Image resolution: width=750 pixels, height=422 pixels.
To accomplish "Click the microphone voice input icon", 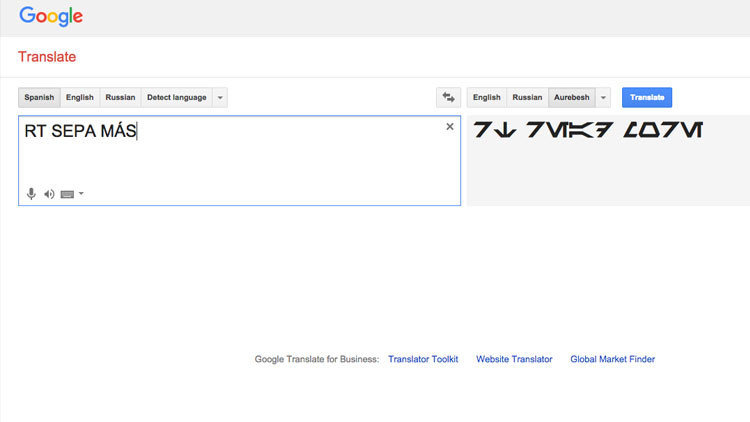I will pos(31,194).
